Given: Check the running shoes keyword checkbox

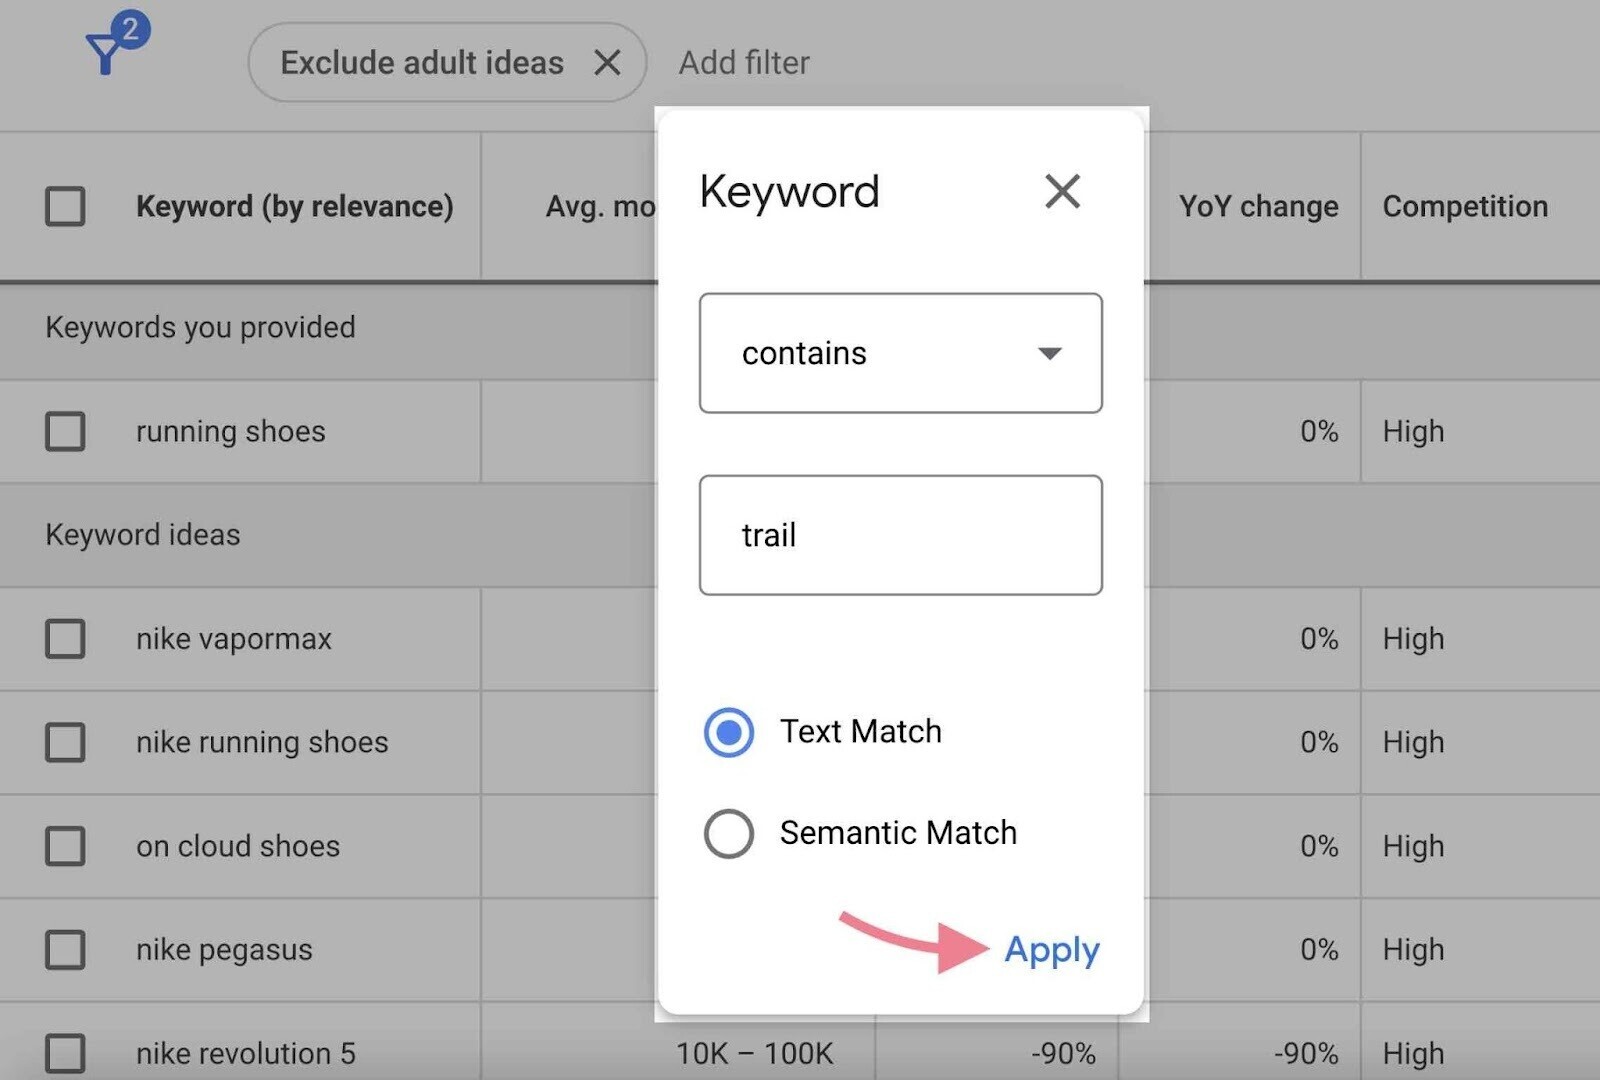Looking at the screenshot, I should point(65,432).
